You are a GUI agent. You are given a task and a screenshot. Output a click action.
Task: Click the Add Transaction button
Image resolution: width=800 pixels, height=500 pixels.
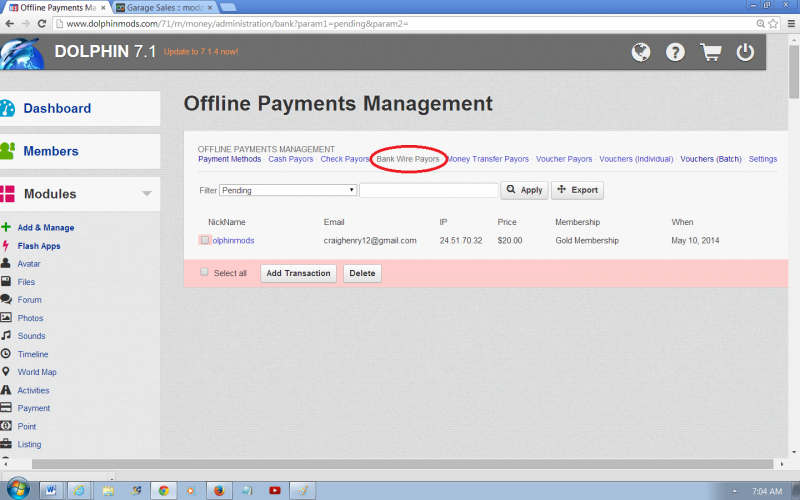point(298,273)
